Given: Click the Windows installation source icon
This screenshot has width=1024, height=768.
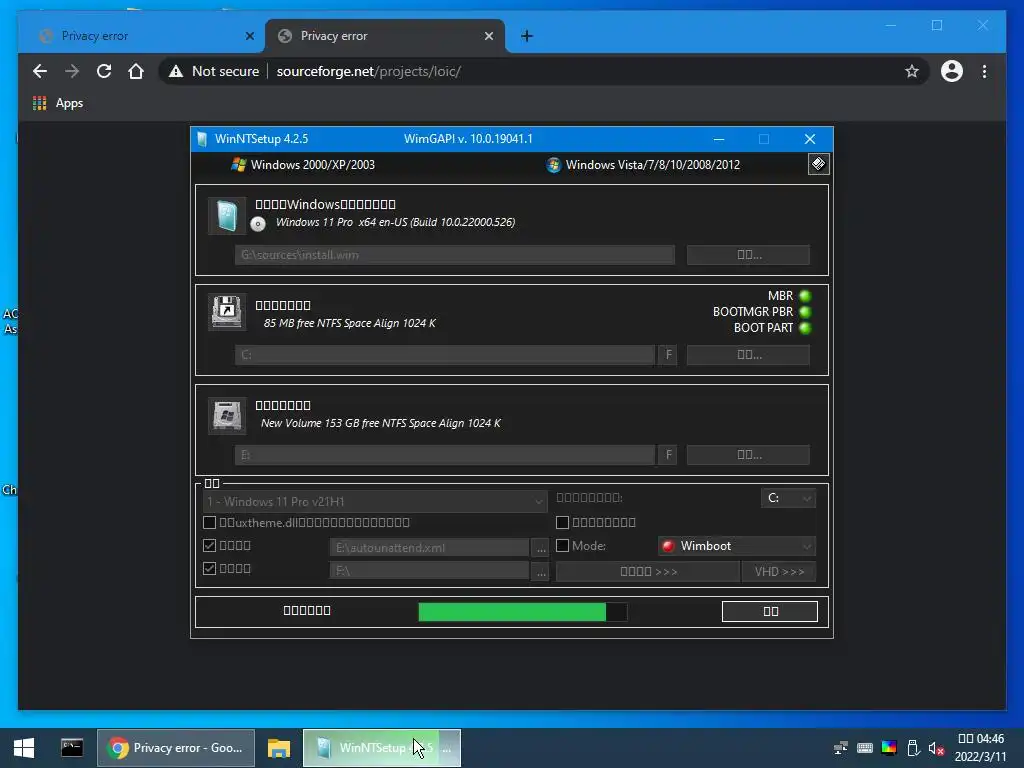Looking at the screenshot, I should coord(227,216).
